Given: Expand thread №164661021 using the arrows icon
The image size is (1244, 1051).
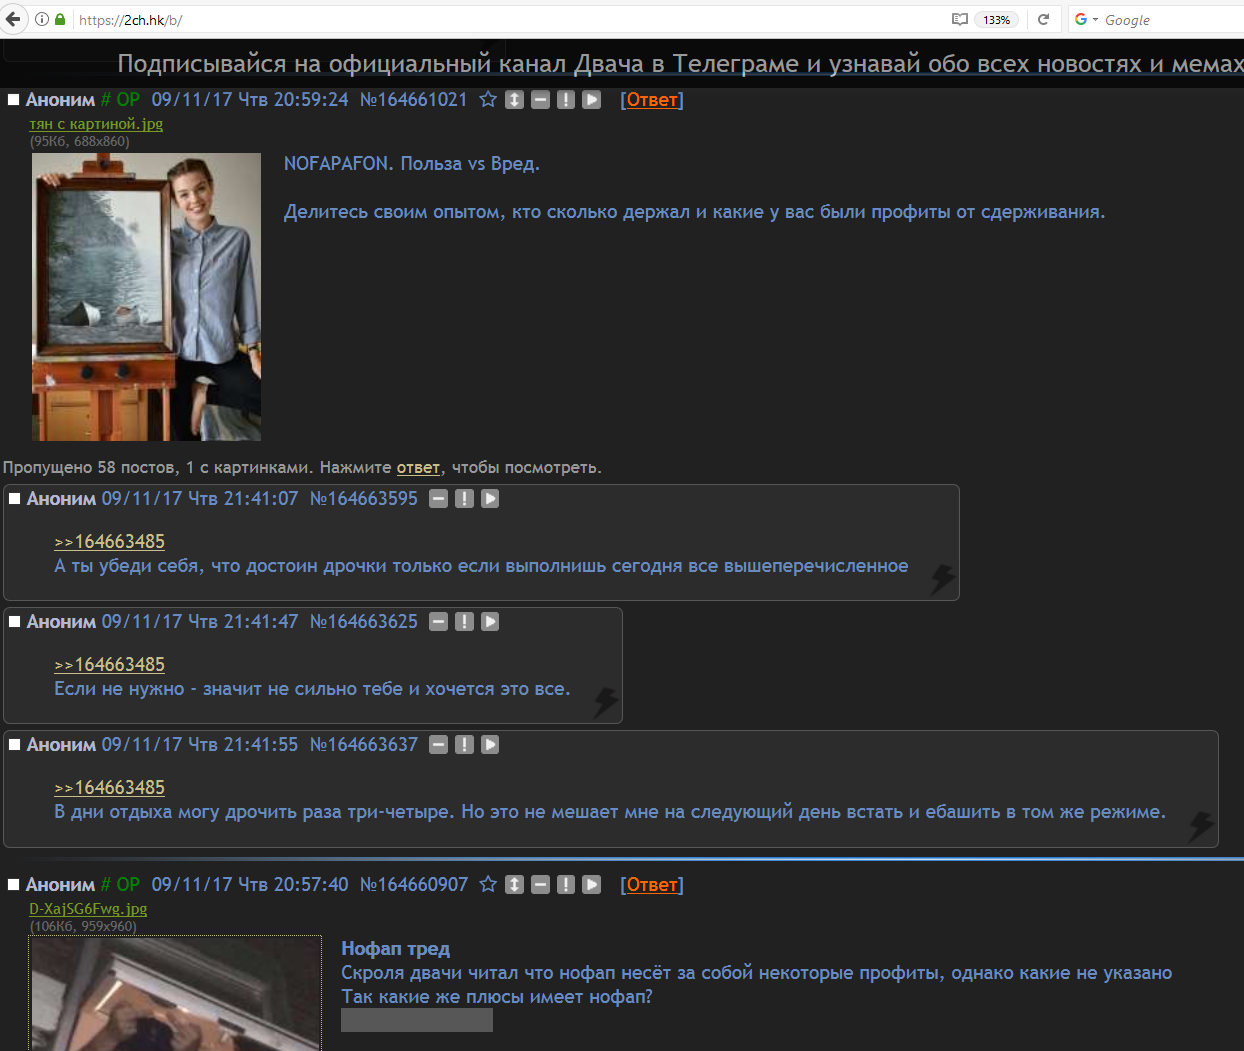Looking at the screenshot, I should (x=514, y=99).
